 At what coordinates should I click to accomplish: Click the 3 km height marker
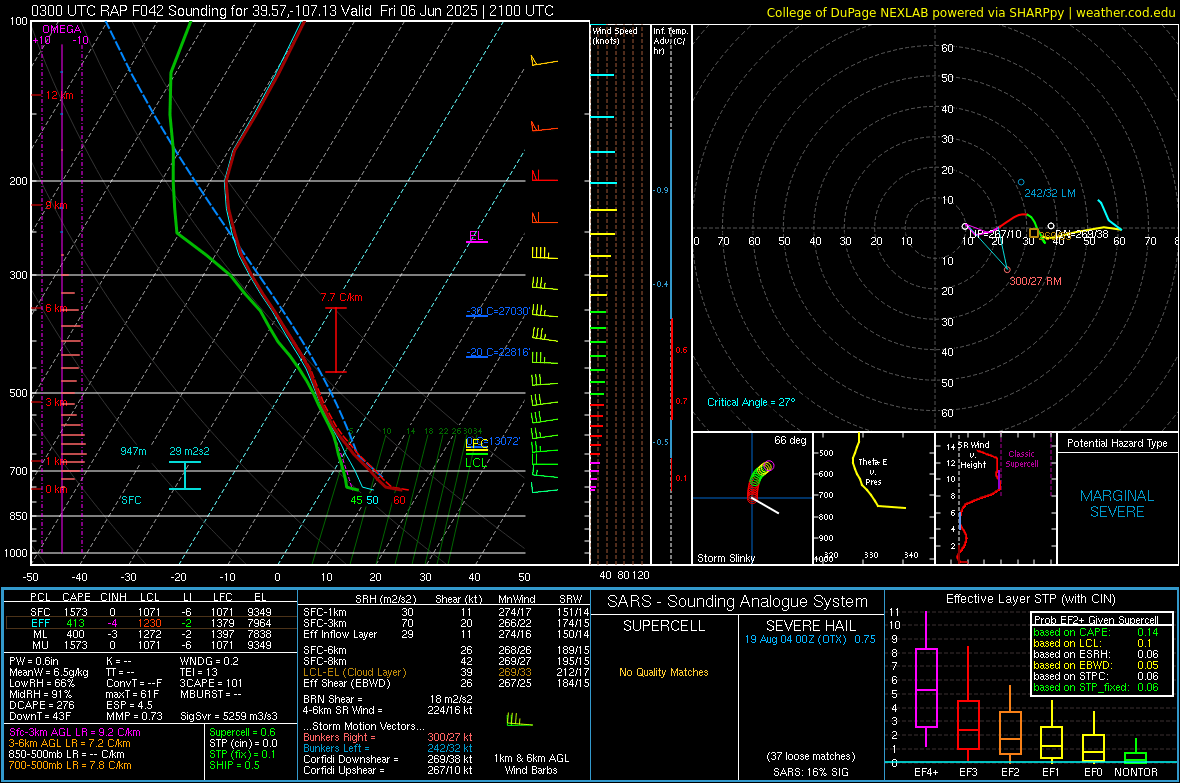(x=56, y=403)
